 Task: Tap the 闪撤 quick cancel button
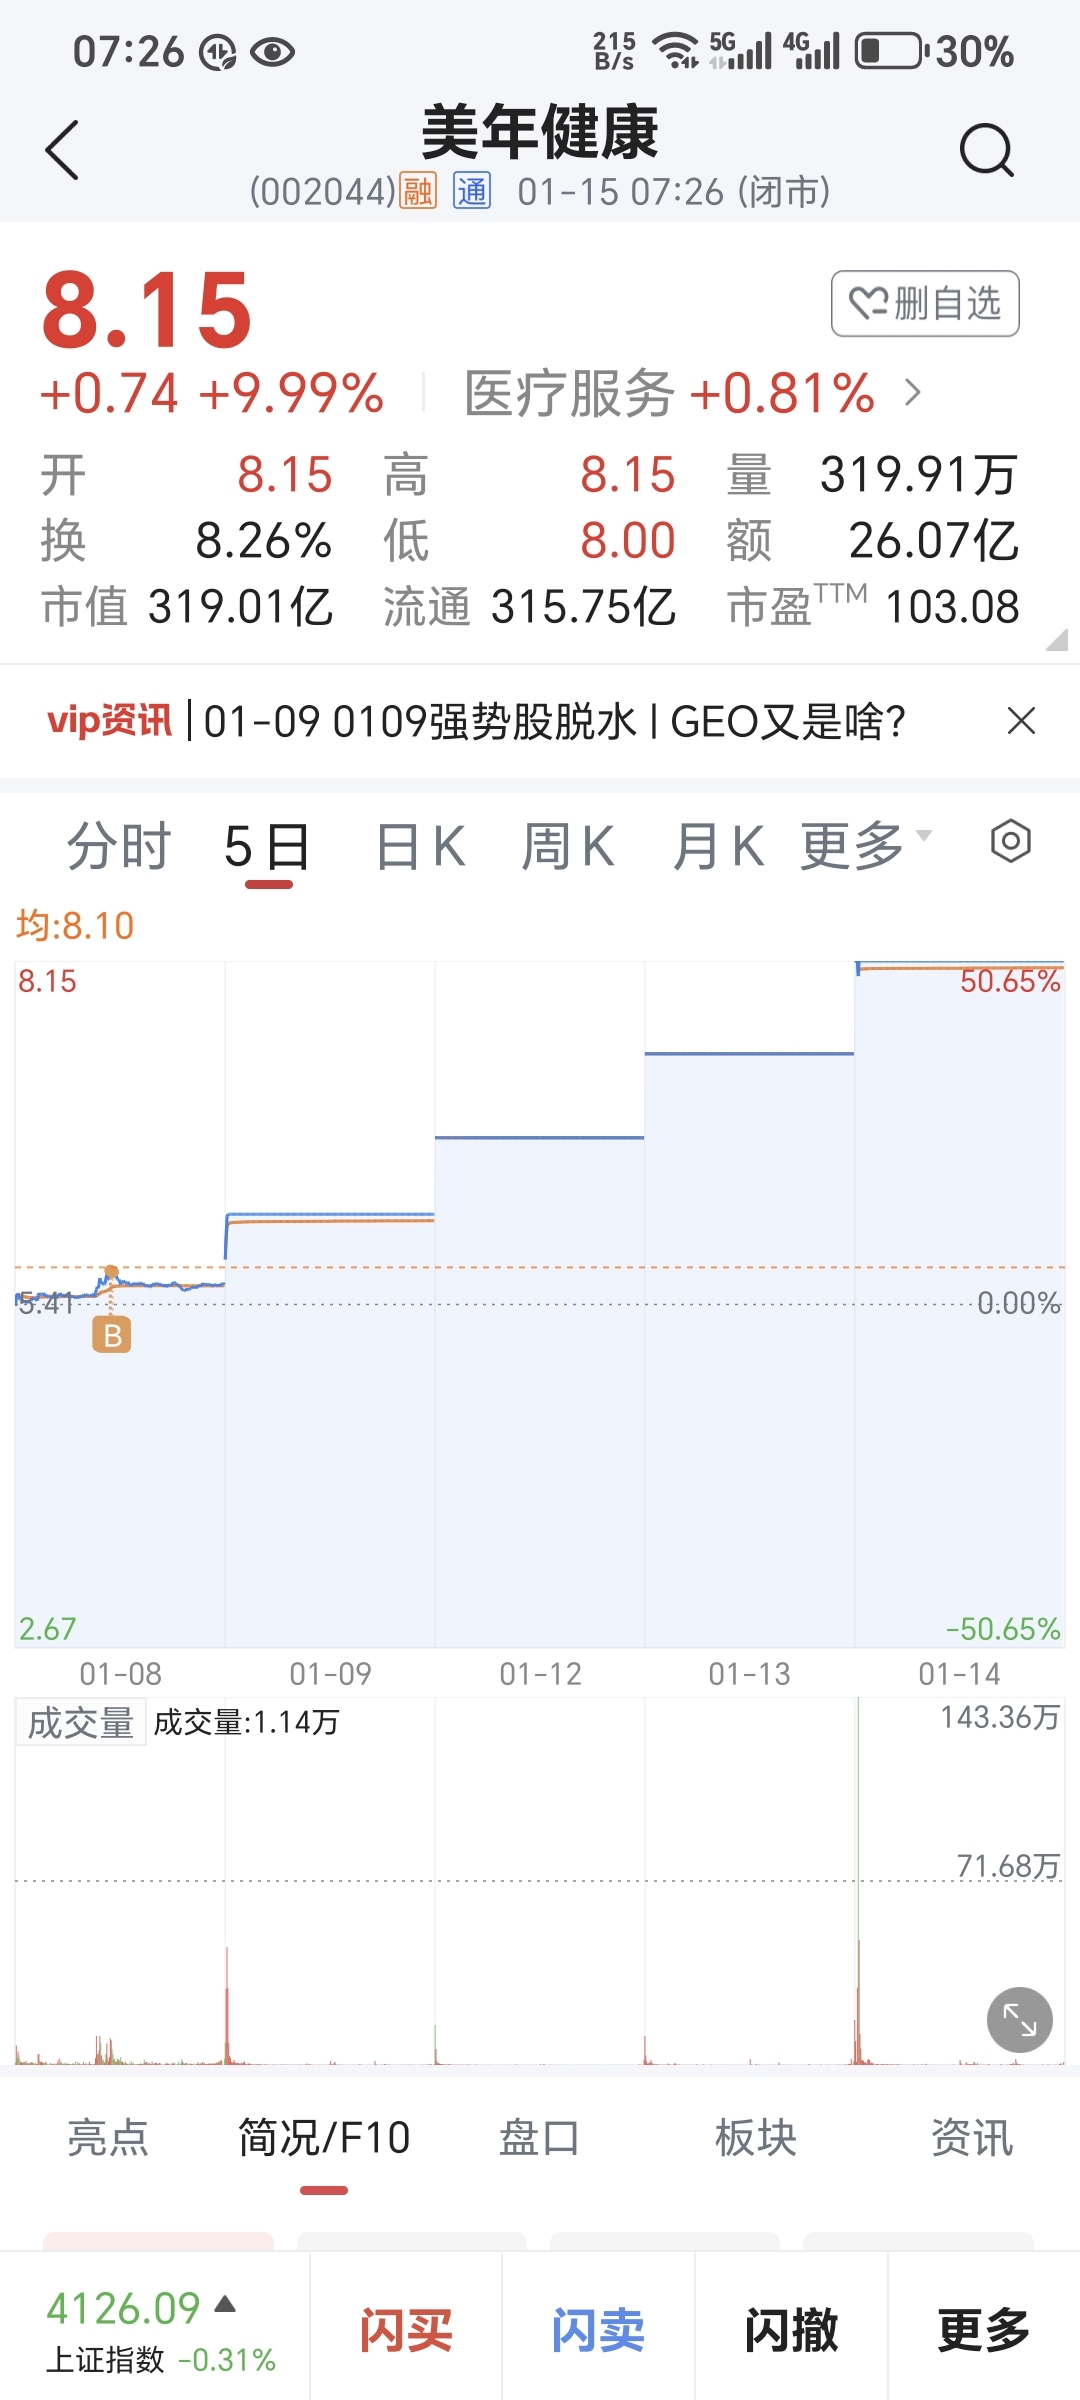click(x=791, y=2330)
